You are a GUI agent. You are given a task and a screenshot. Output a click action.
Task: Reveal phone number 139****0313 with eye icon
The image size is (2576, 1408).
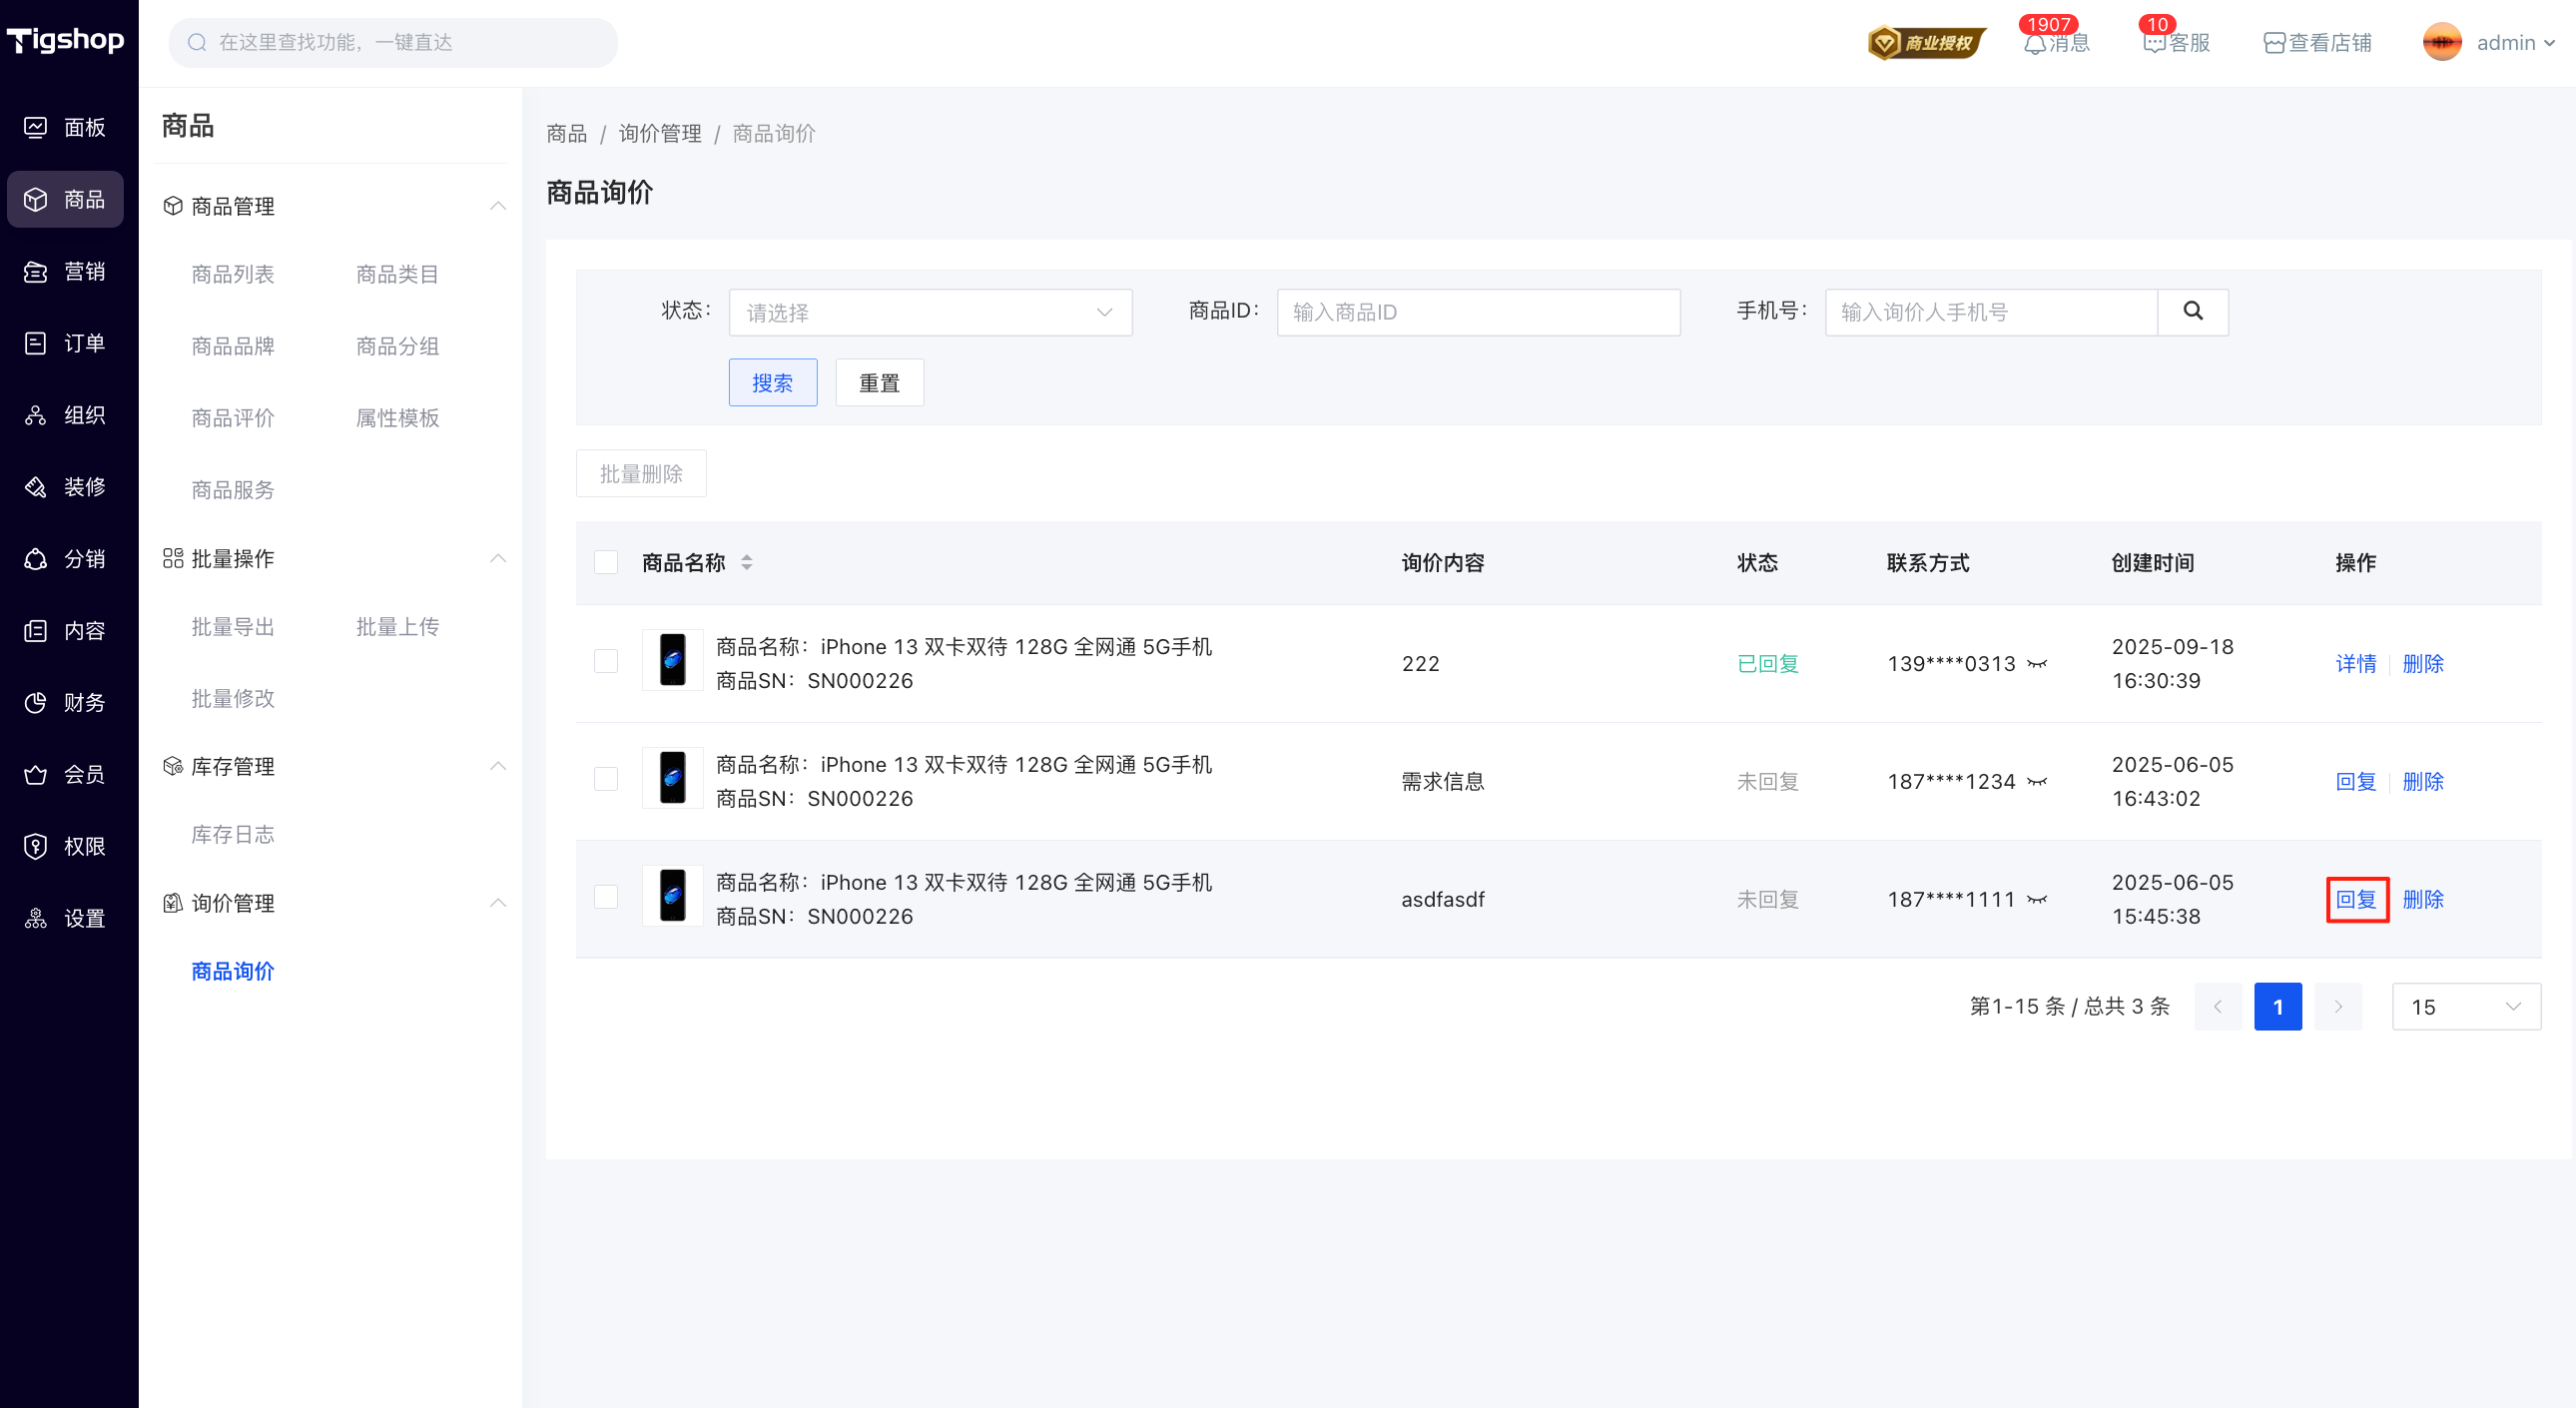[2037, 664]
